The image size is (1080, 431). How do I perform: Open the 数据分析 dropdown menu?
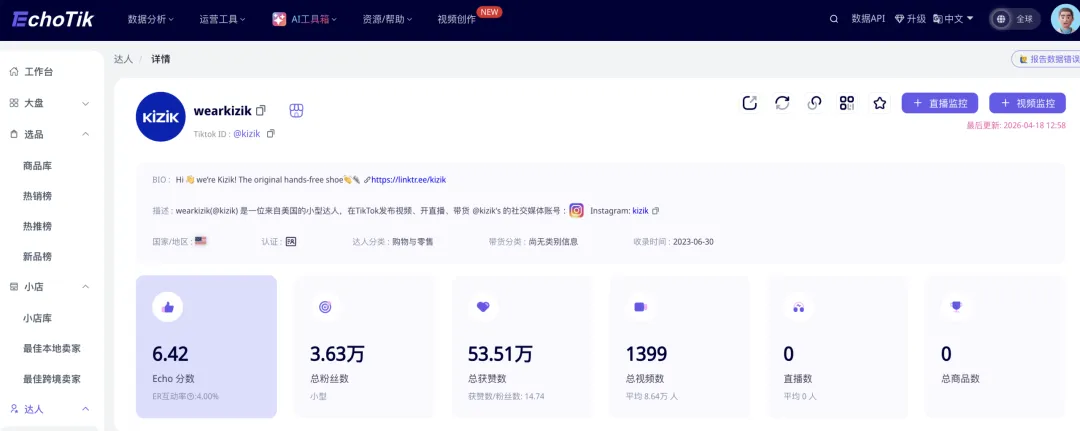(150, 19)
